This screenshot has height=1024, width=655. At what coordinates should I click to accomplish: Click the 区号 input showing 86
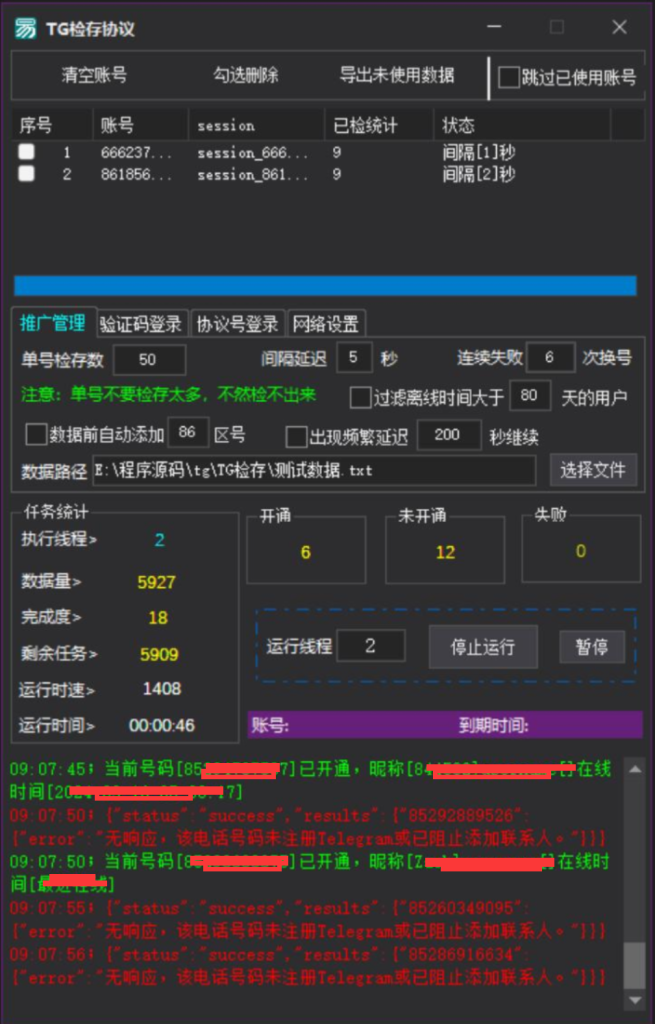pos(188,432)
